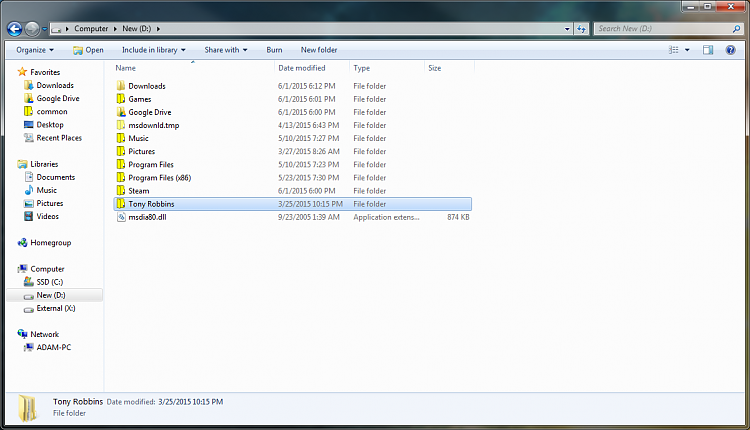
Task: Click the date 9/23/2005 1:39 AM
Action: [x=309, y=217]
